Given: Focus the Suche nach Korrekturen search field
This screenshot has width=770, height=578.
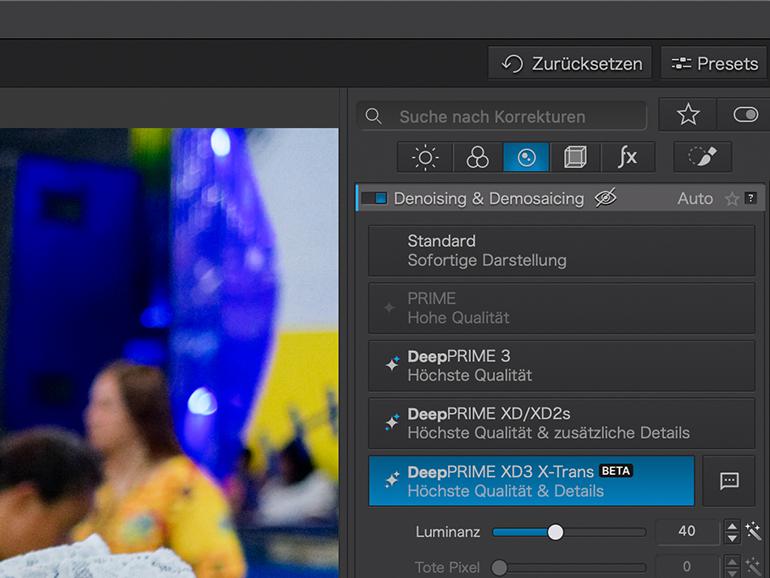Looking at the screenshot, I should pyautogui.click(x=502, y=116).
